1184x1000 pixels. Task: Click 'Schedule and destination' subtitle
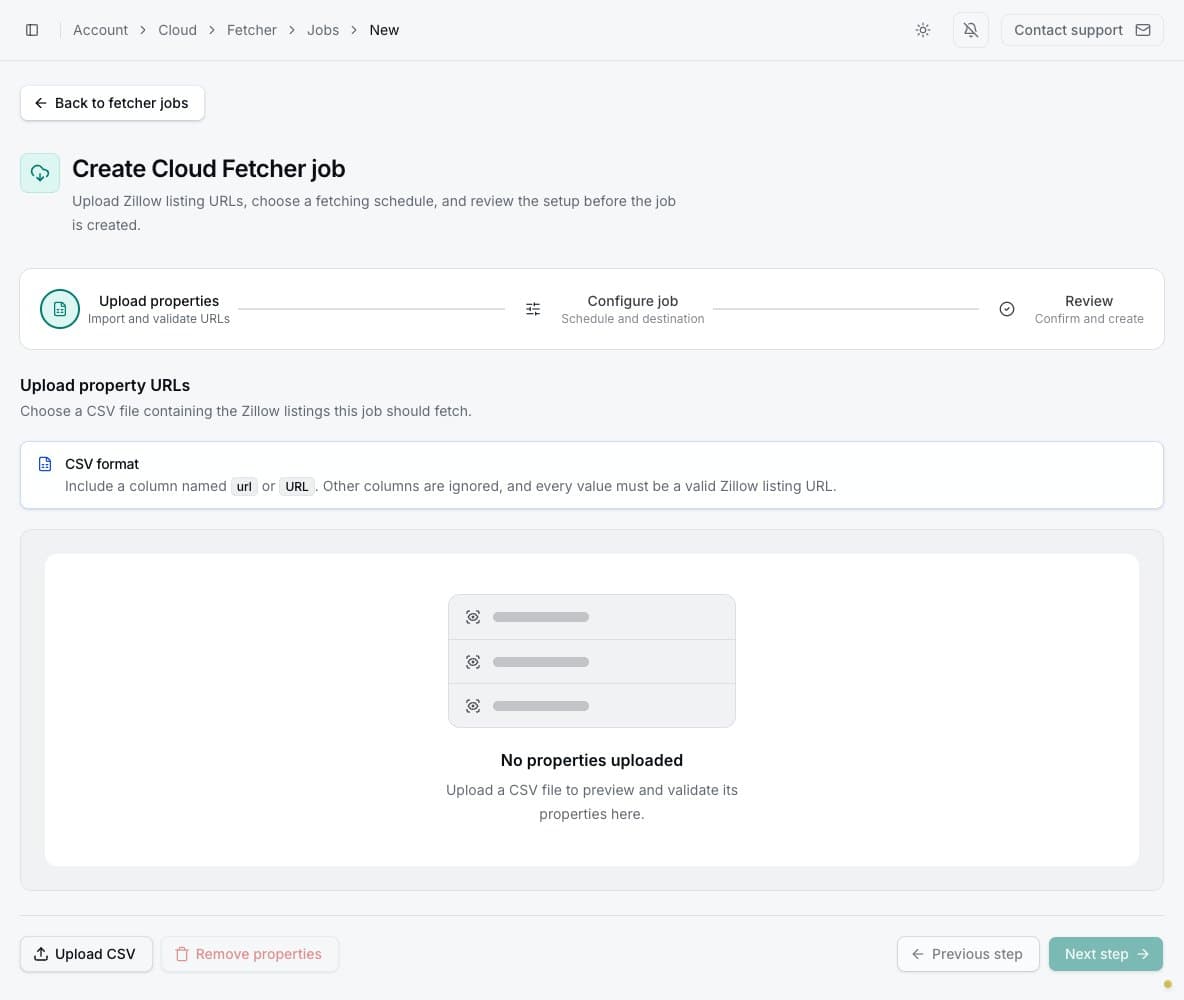tap(633, 319)
